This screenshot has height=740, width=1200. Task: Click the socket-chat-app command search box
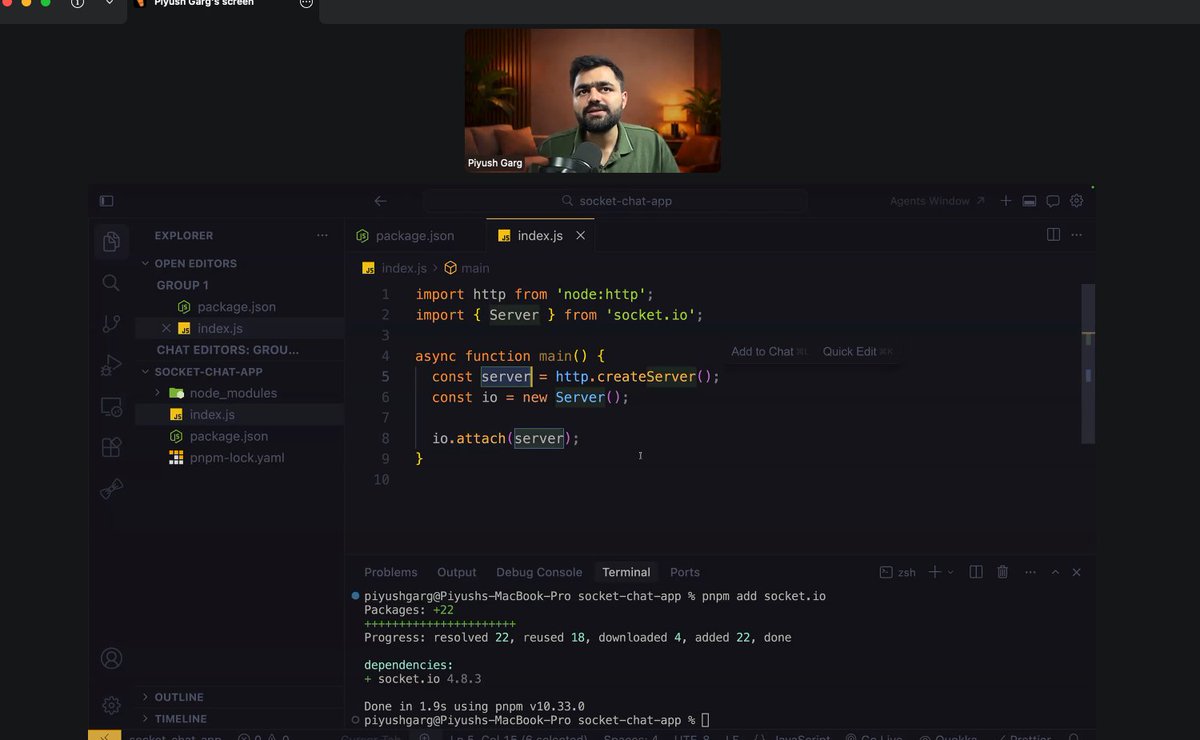point(615,201)
